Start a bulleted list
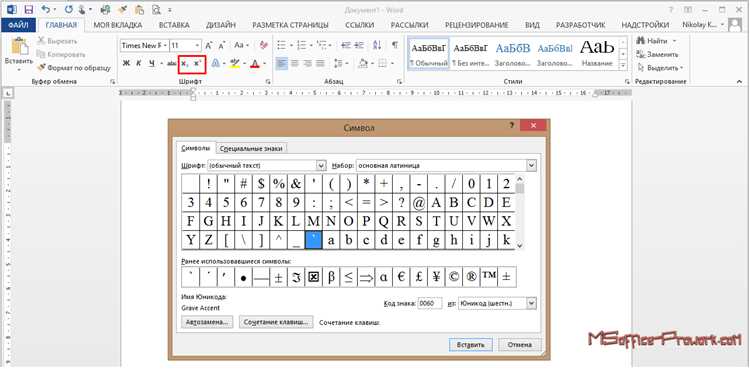This screenshot has width=750, height=369. pyautogui.click(x=281, y=45)
